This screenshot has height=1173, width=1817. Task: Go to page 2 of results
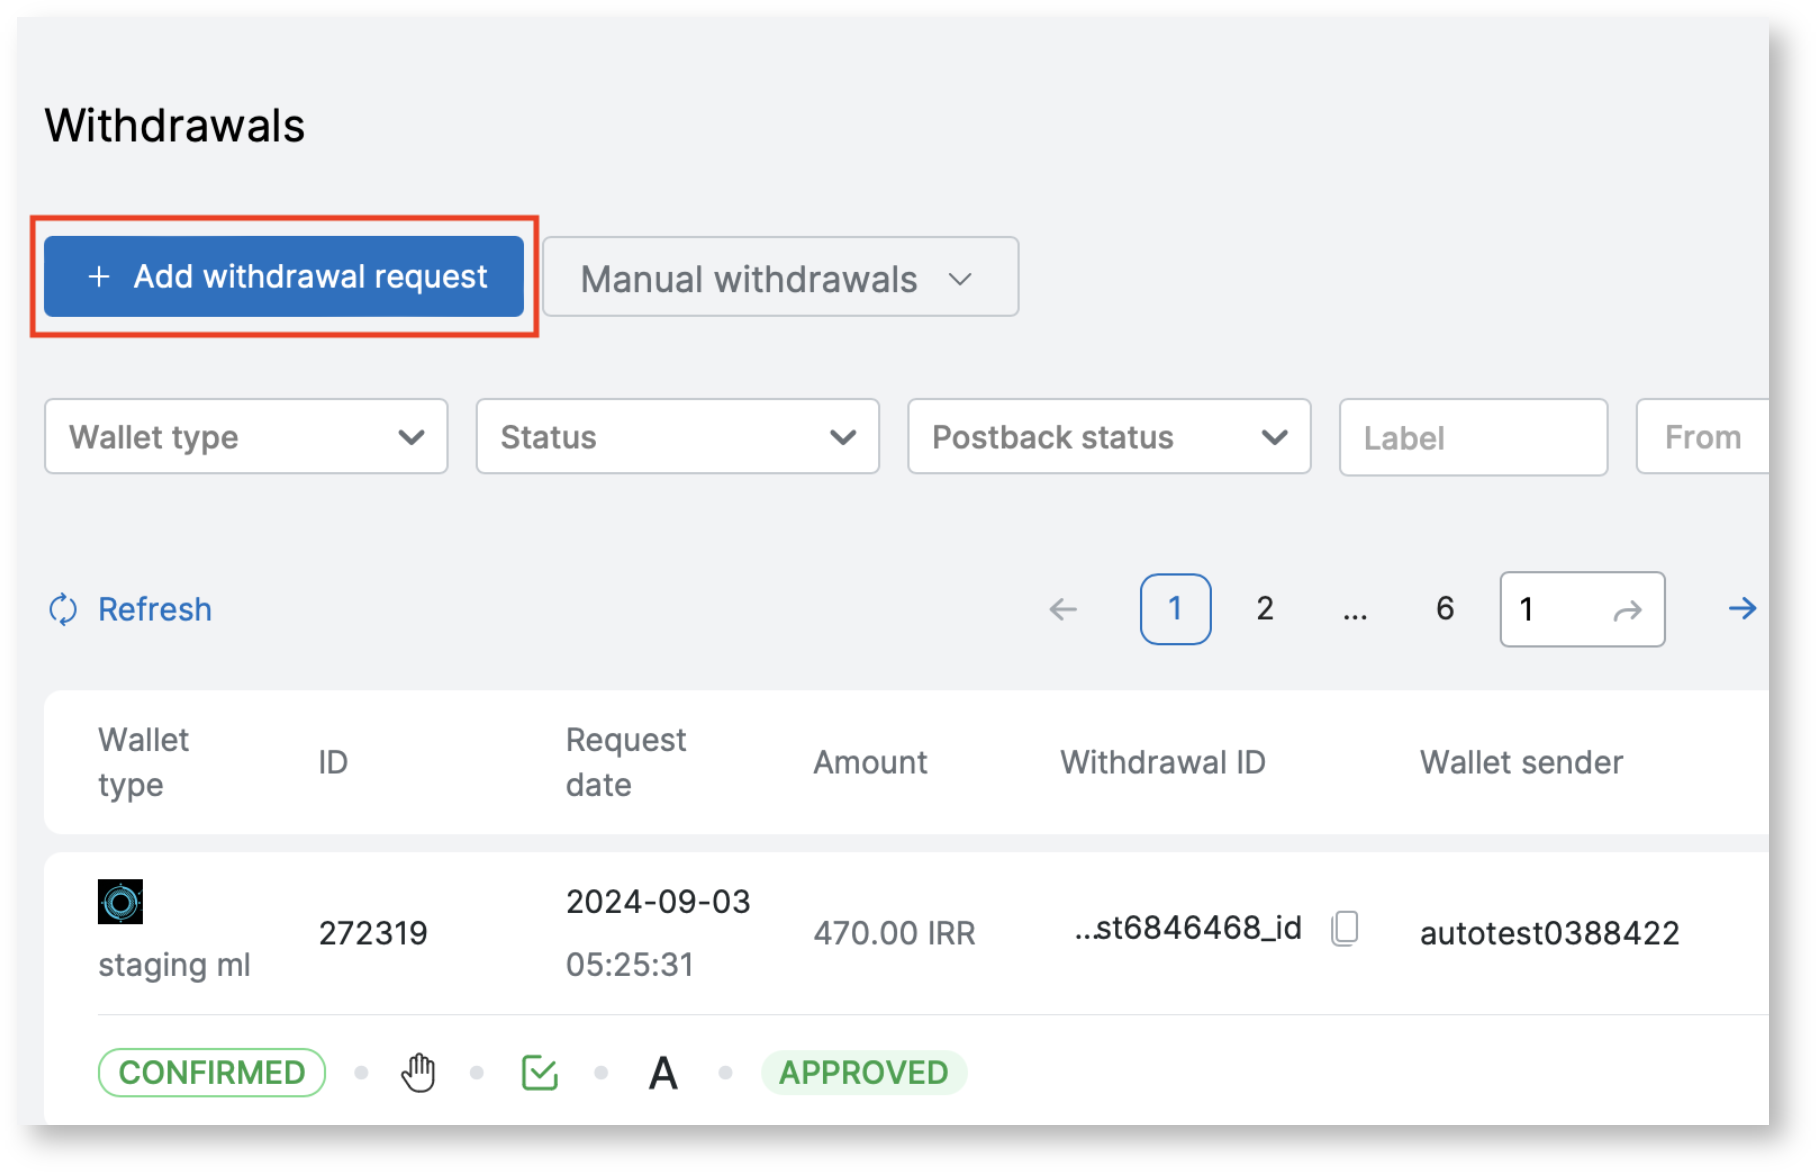(x=1265, y=609)
